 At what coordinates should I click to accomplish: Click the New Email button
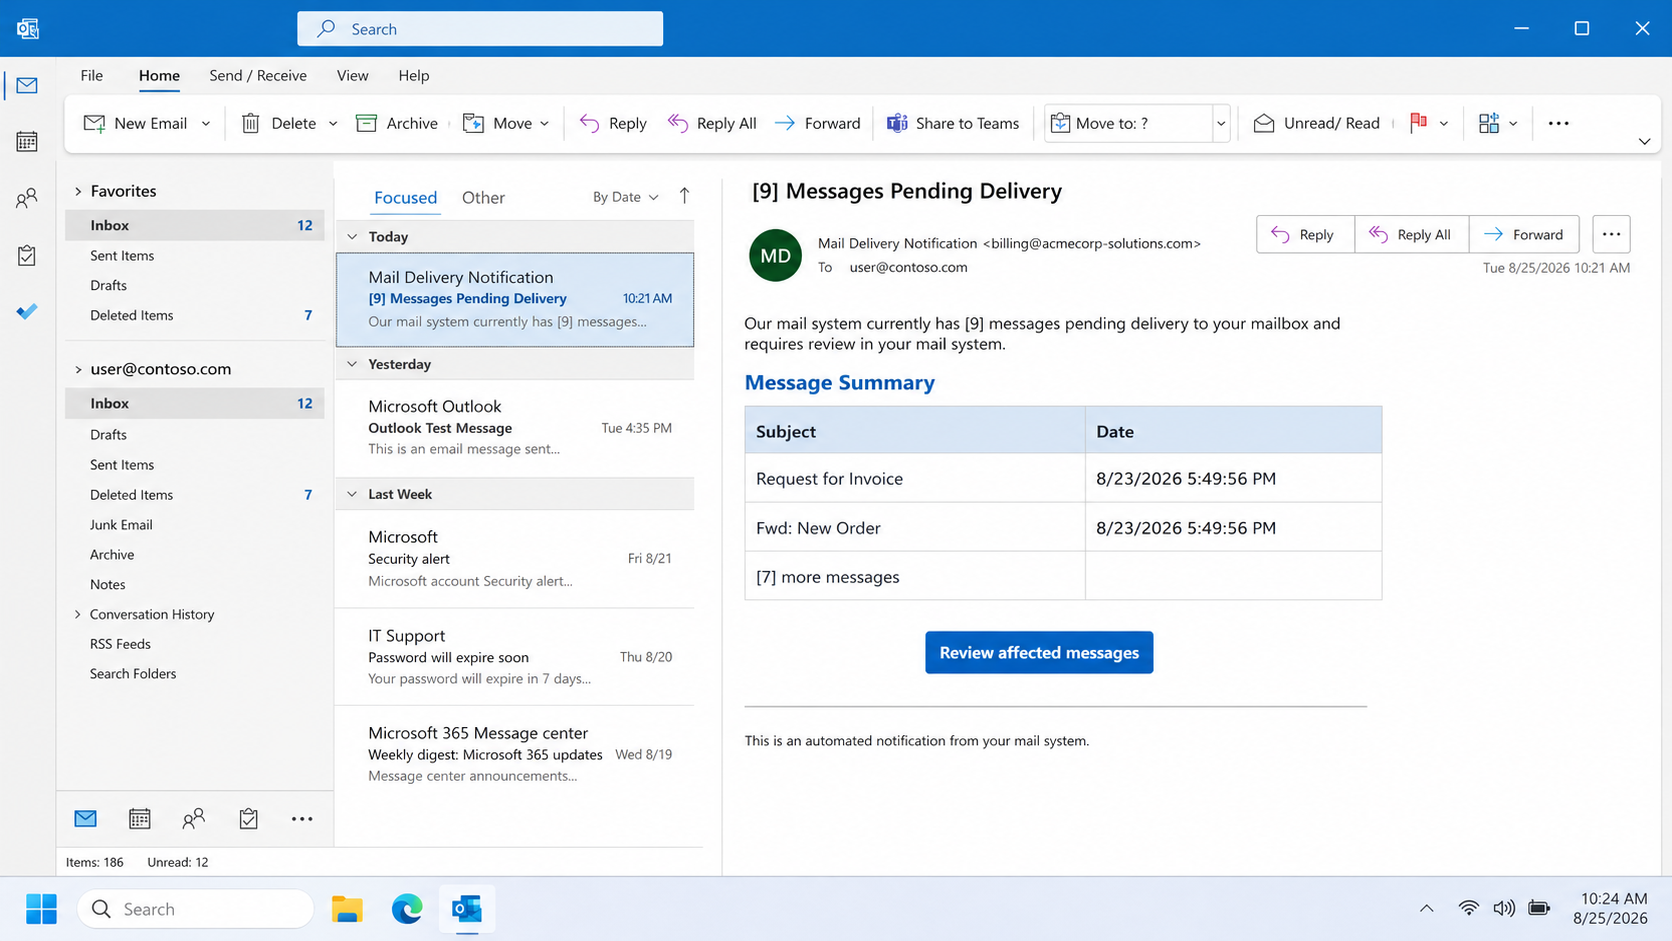tap(135, 123)
